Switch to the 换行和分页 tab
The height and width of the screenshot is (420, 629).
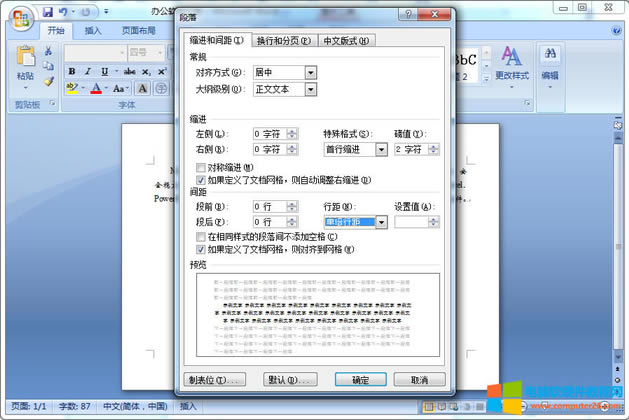(283, 40)
